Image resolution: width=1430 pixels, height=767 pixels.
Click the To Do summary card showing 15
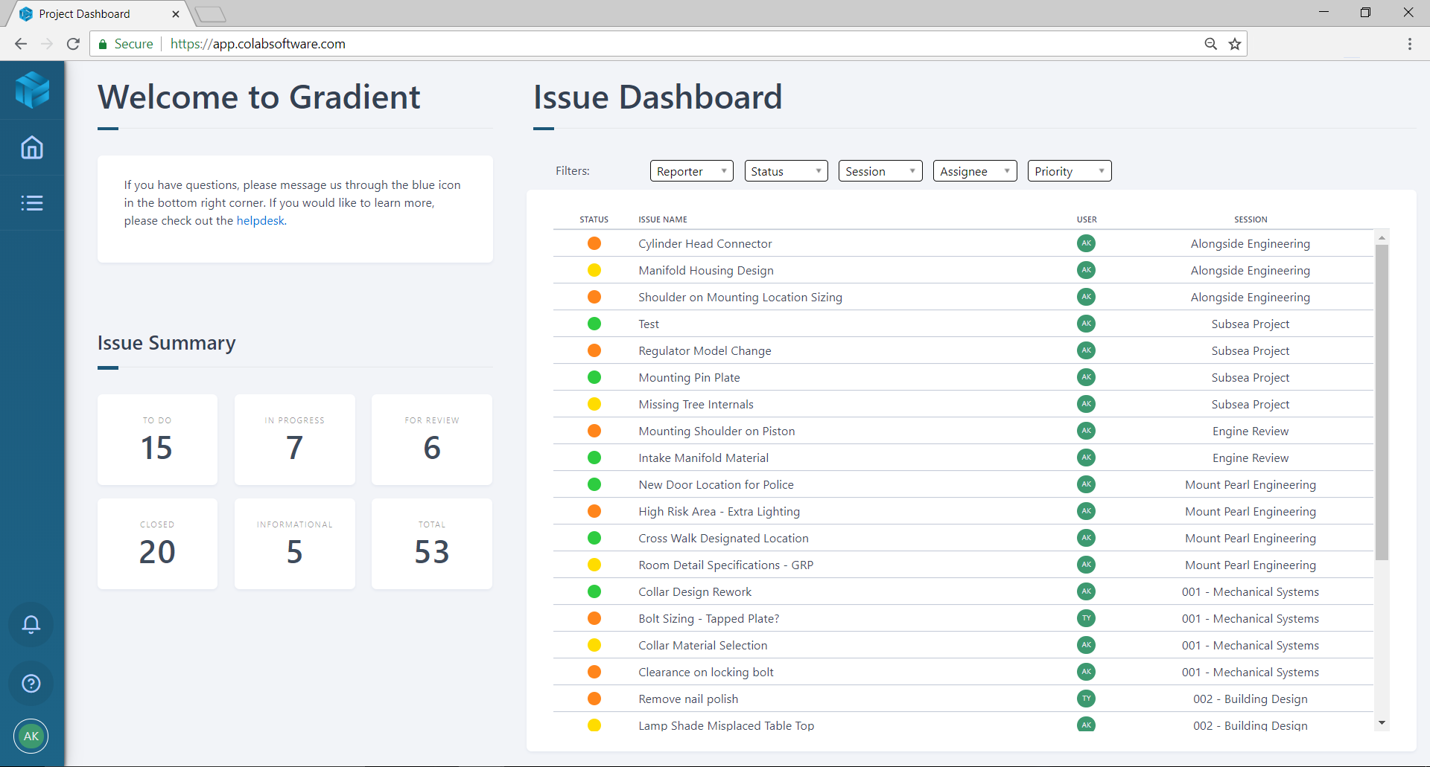tap(157, 439)
